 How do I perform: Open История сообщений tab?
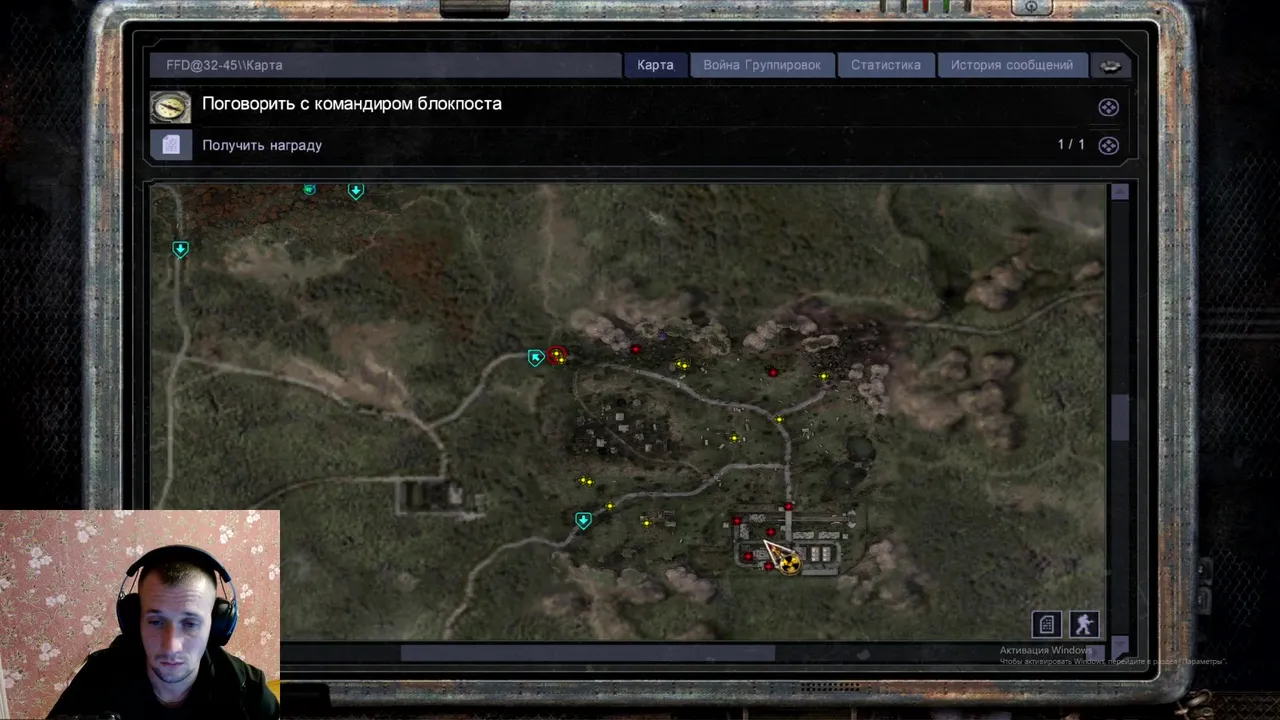(x=1012, y=65)
